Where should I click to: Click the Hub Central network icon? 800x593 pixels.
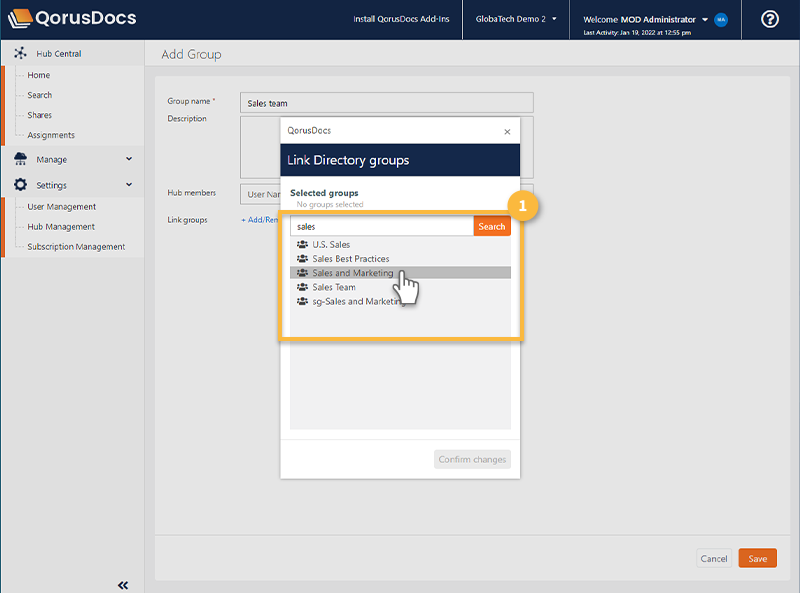coord(20,53)
